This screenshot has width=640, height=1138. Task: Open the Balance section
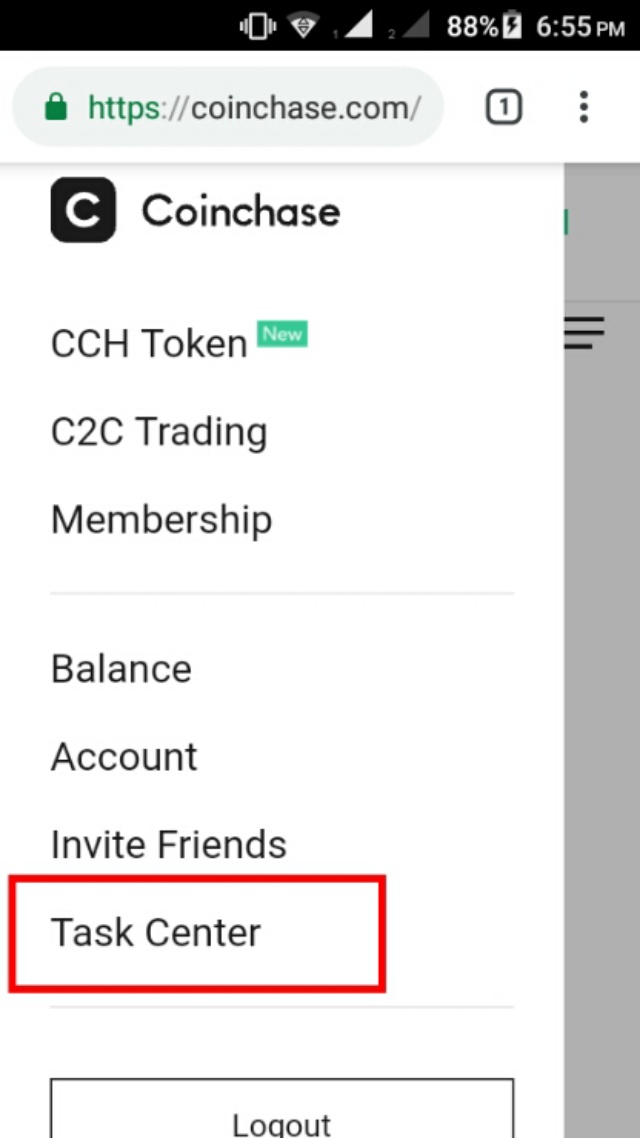coord(121,669)
